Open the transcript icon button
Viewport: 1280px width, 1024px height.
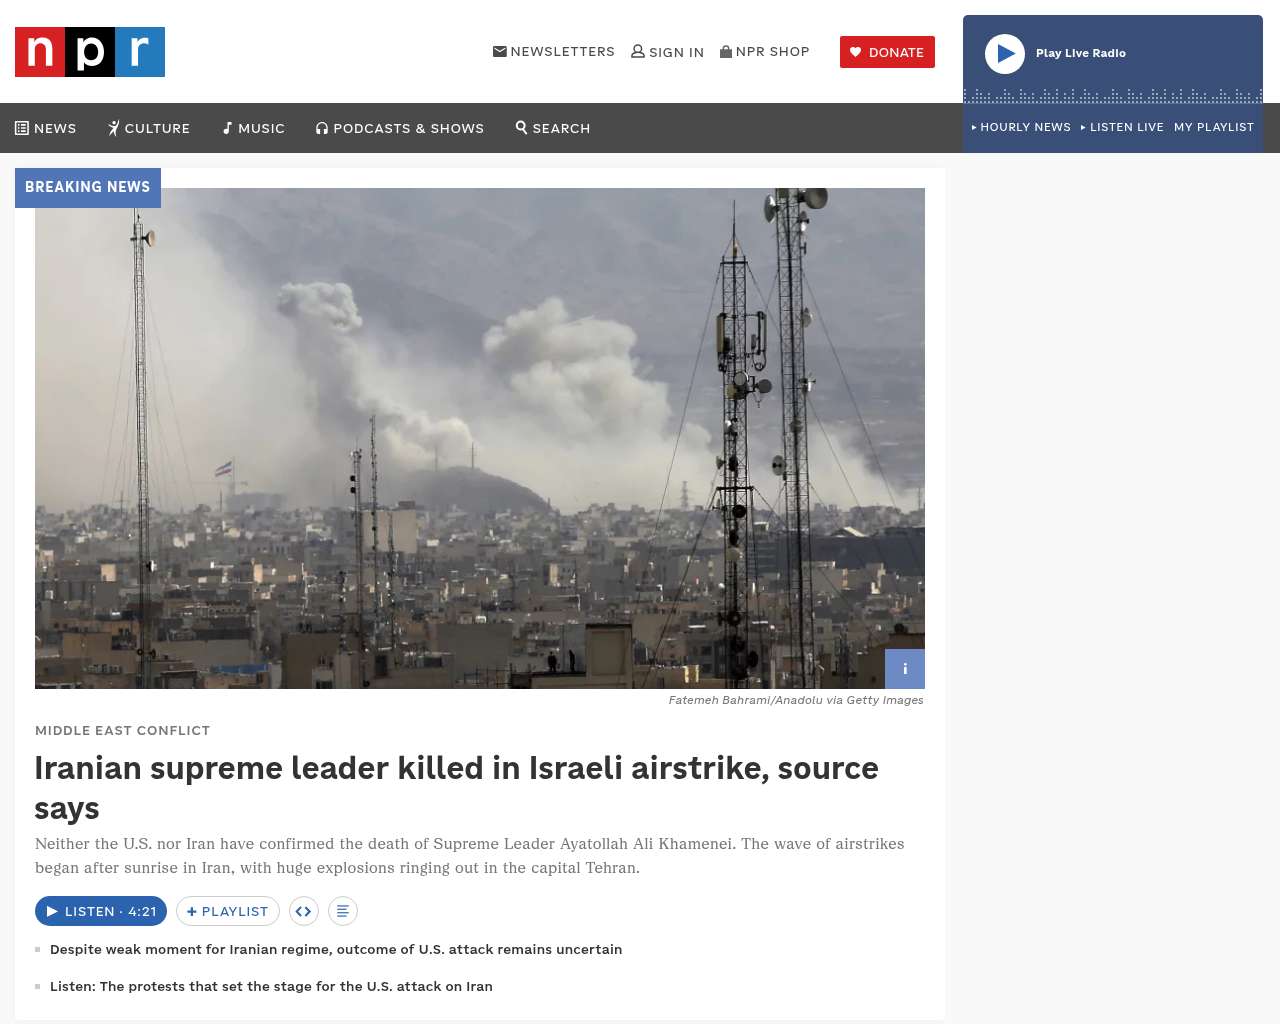343,911
